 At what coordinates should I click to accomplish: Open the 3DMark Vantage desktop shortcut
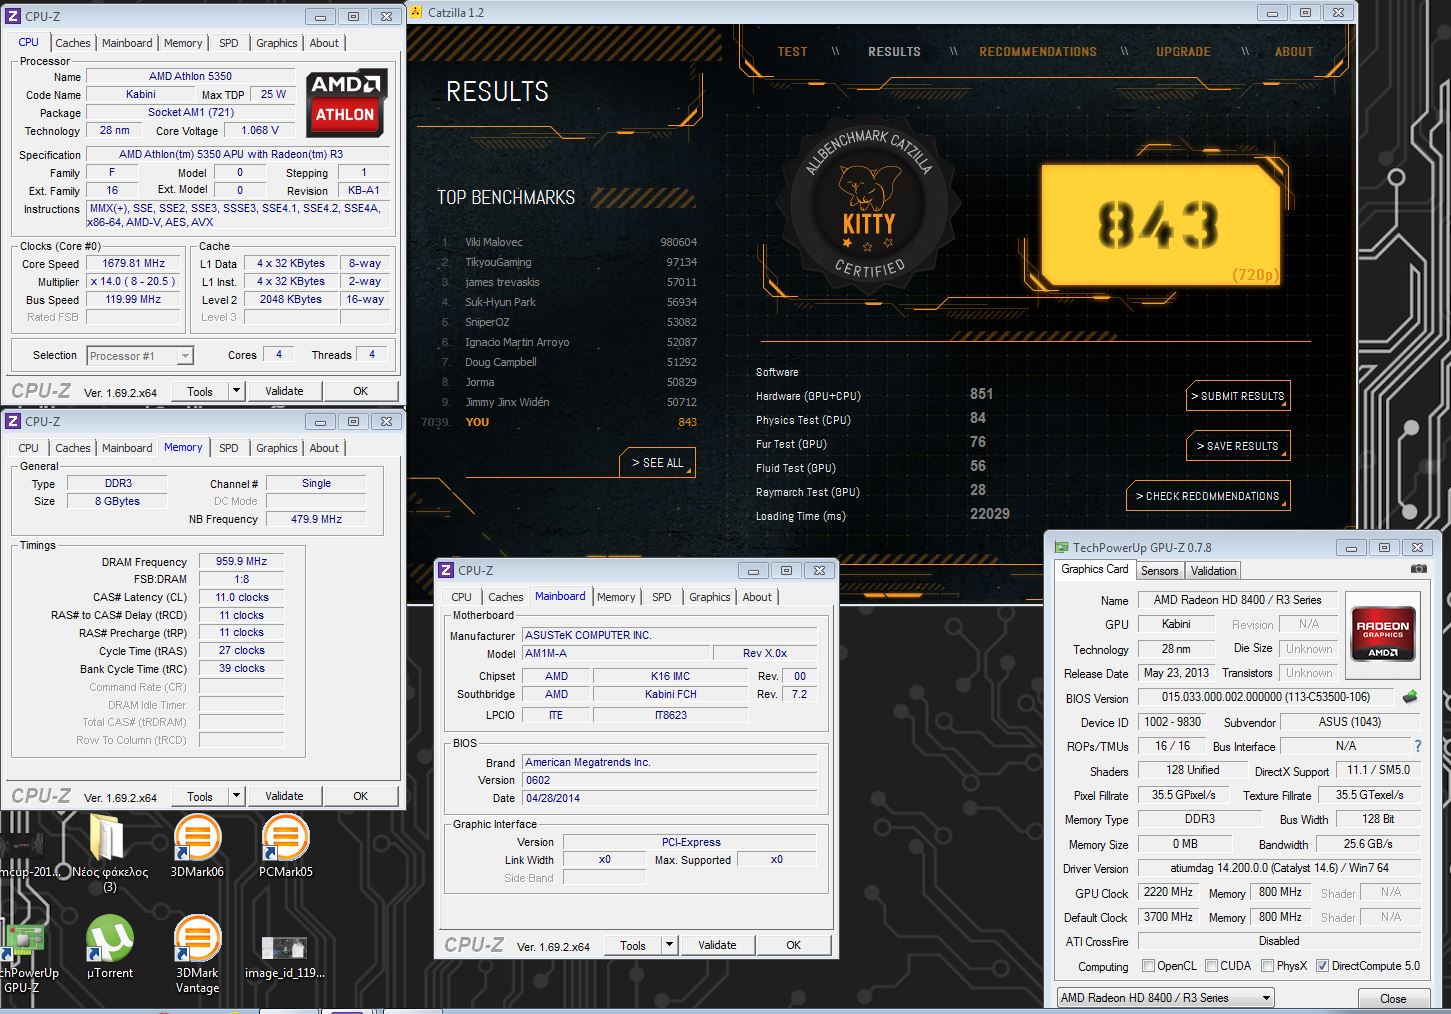pos(197,954)
